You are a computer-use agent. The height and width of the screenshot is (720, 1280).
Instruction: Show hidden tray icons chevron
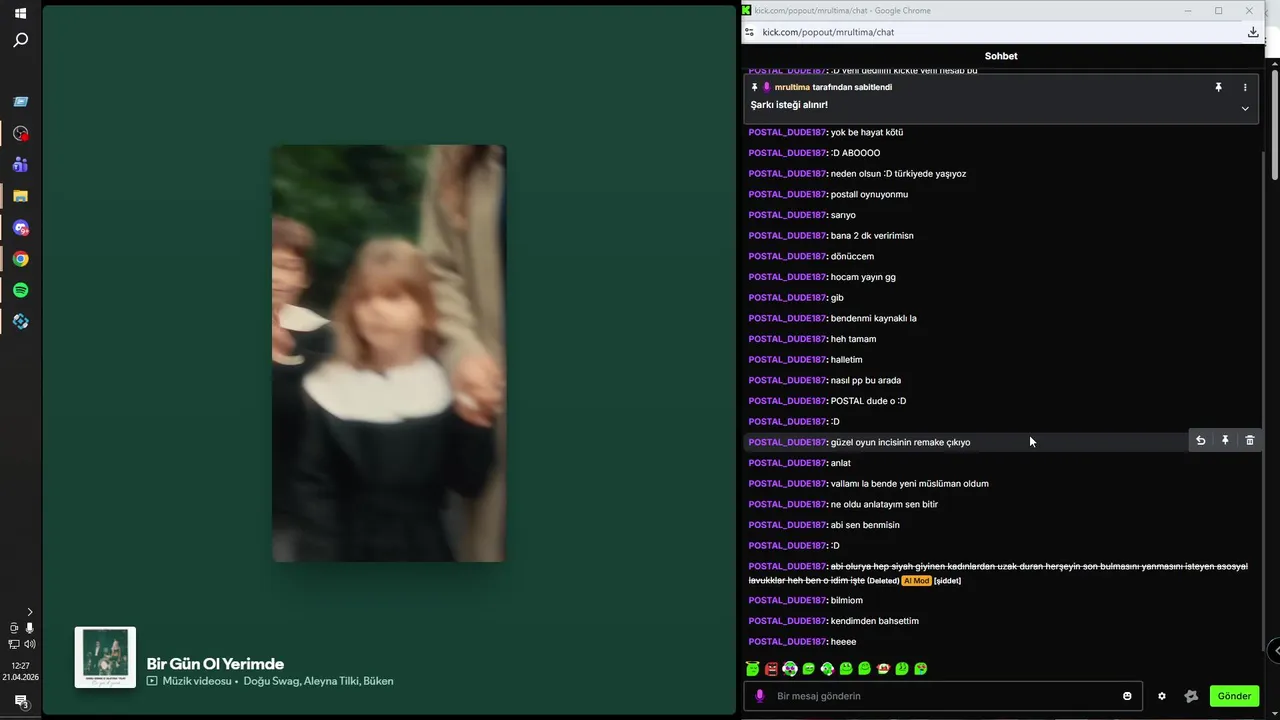[29, 612]
